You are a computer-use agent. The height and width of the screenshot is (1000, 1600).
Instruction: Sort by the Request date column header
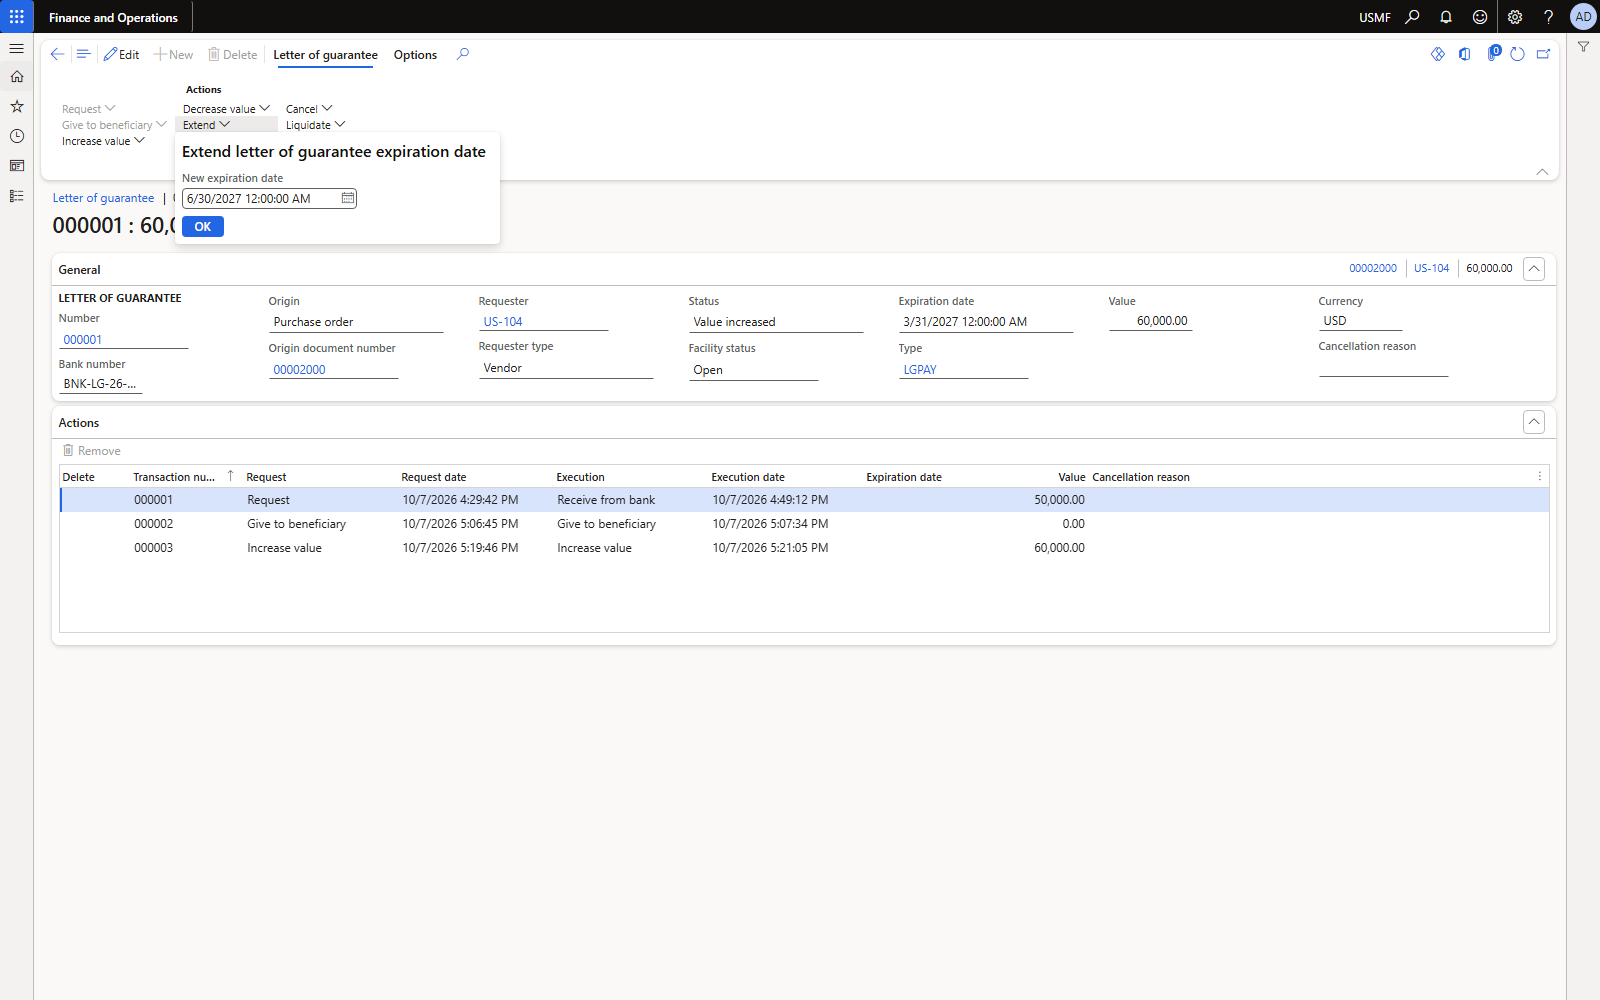click(434, 477)
